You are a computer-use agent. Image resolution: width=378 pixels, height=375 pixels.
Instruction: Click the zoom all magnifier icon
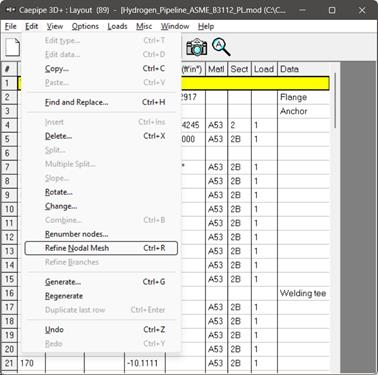pyautogui.click(x=221, y=47)
